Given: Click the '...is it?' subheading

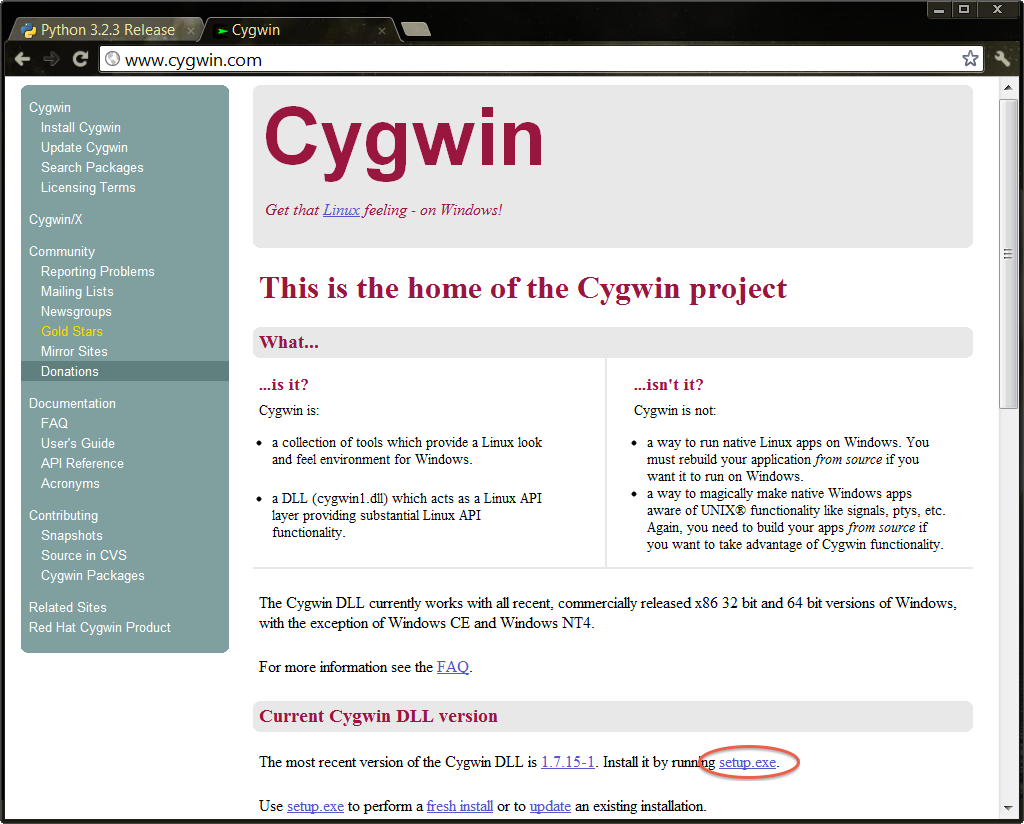Looking at the screenshot, I should click(283, 385).
